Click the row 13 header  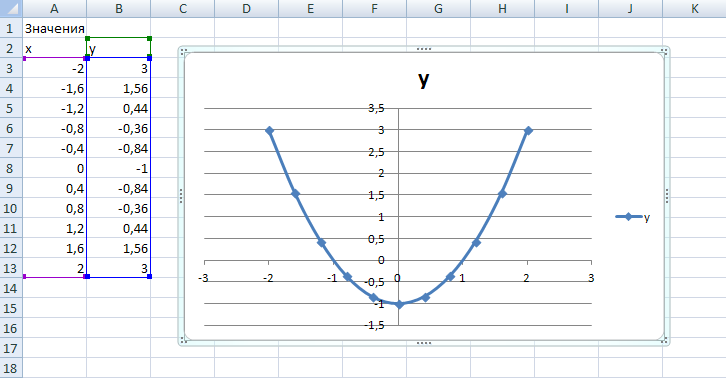point(11,268)
